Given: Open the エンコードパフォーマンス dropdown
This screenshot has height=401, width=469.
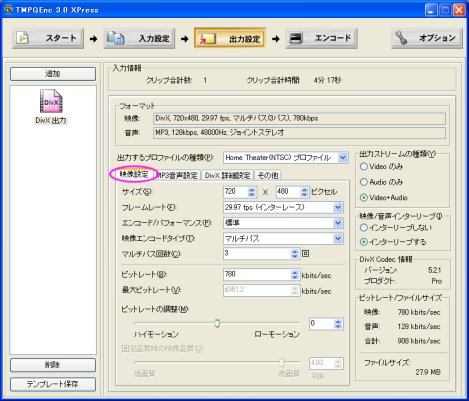Looking at the screenshot, I should [x=338, y=223].
